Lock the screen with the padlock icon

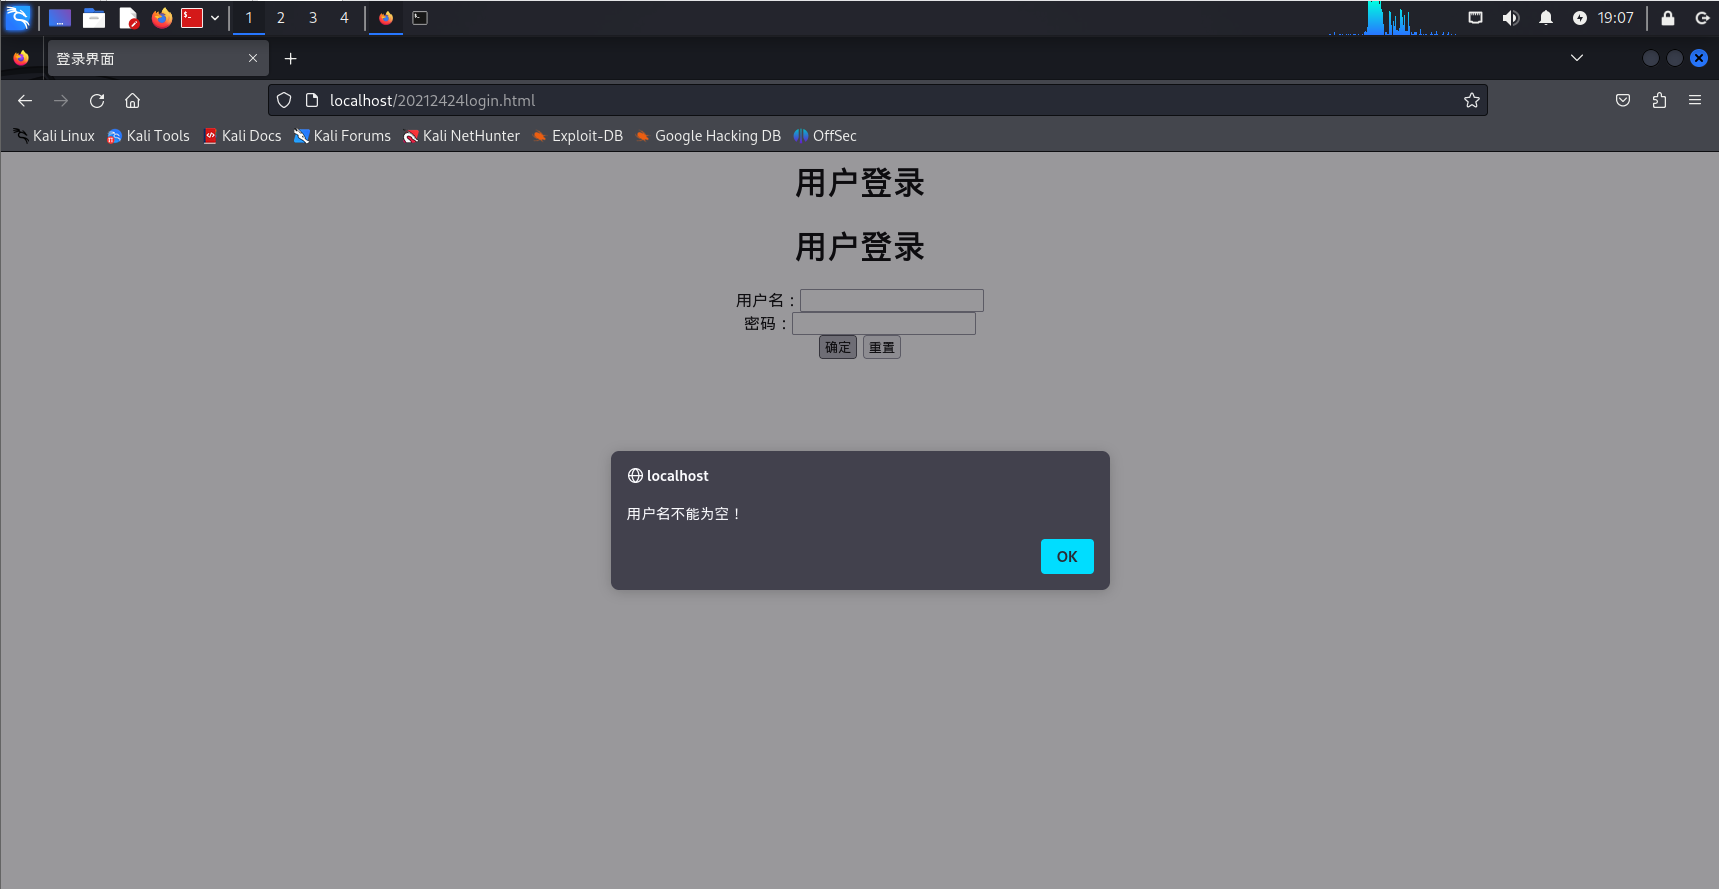(1668, 18)
